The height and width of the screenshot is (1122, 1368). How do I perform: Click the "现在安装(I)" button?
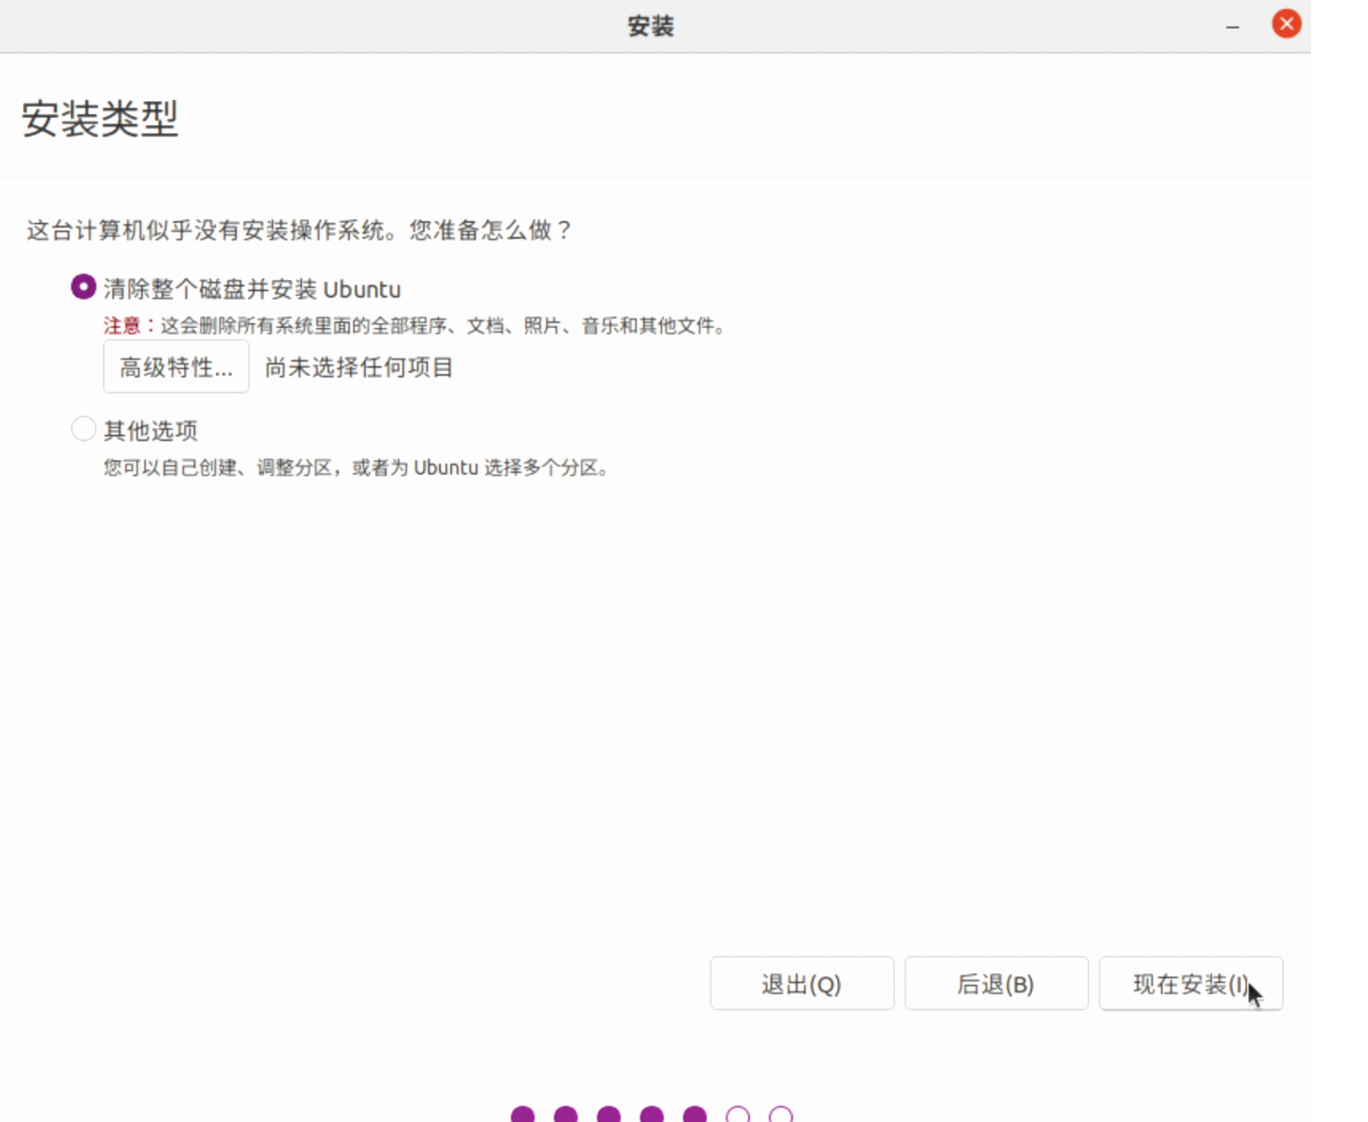click(x=1190, y=984)
